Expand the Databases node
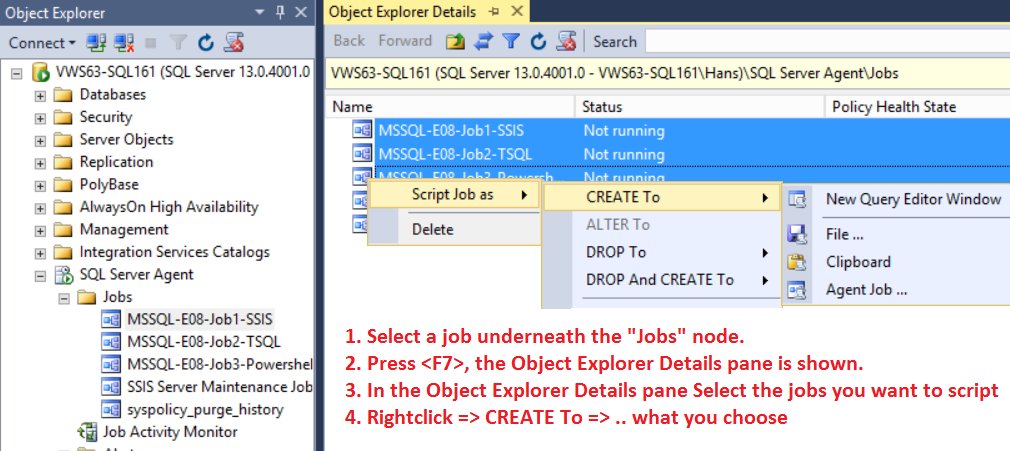Image resolution: width=1010 pixels, height=451 pixels. pos(40,95)
